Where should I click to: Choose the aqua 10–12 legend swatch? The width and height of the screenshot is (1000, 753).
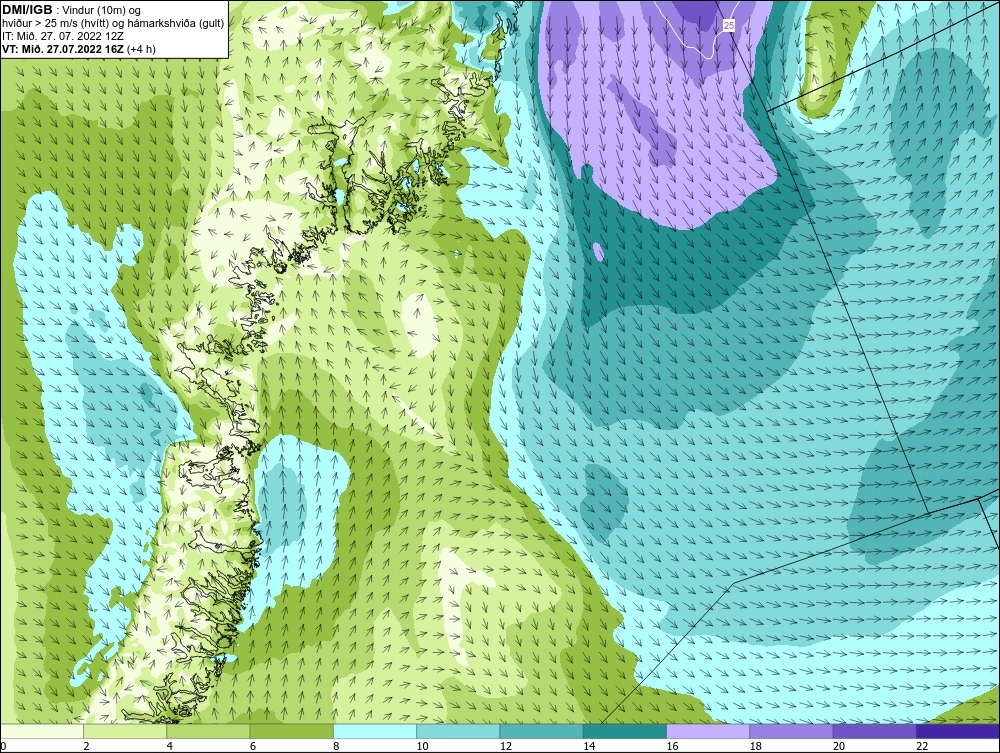(458, 731)
